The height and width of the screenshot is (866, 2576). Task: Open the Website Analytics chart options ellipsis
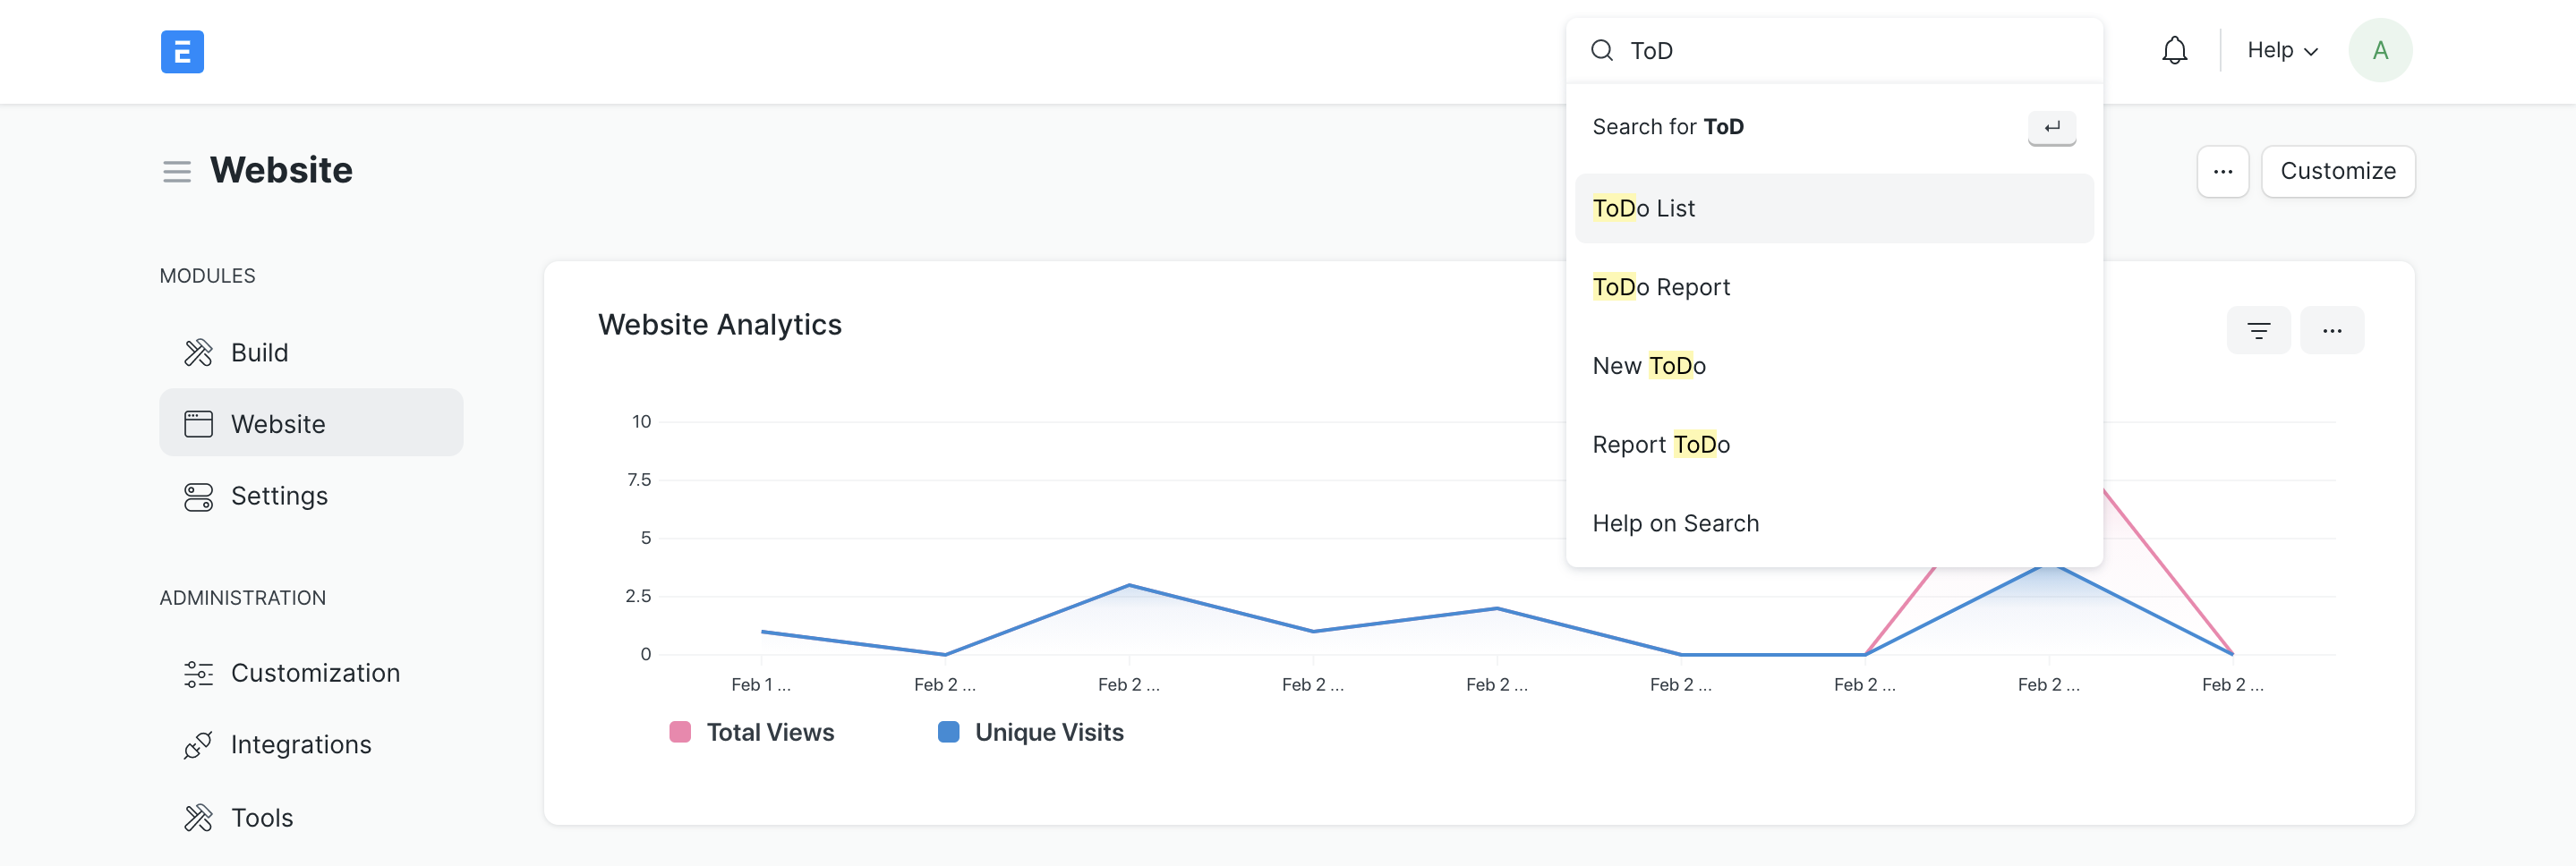pyautogui.click(x=2331, y=331)
